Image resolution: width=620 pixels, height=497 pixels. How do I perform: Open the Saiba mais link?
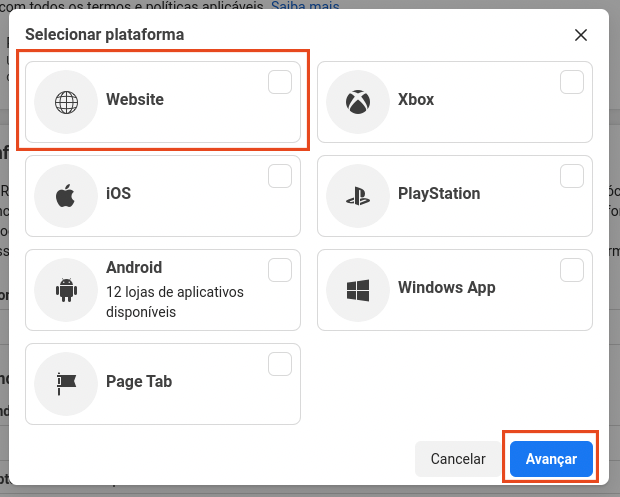click(305, 6)
